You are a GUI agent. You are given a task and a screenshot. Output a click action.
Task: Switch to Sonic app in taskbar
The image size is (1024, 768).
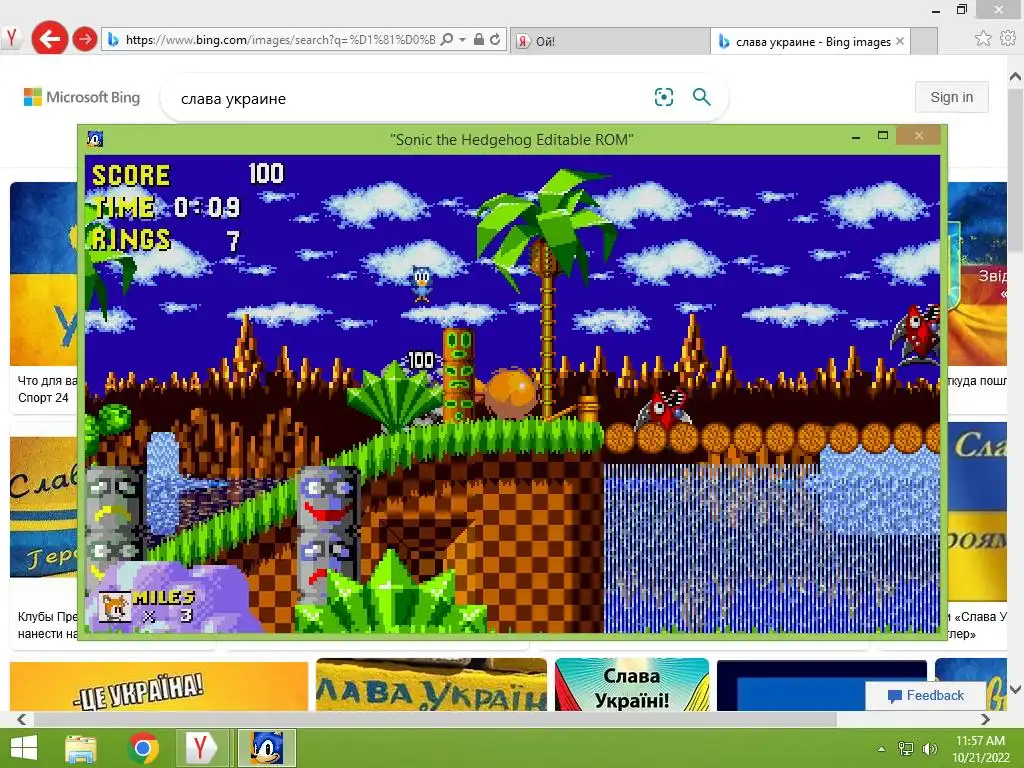click(266, 748)
